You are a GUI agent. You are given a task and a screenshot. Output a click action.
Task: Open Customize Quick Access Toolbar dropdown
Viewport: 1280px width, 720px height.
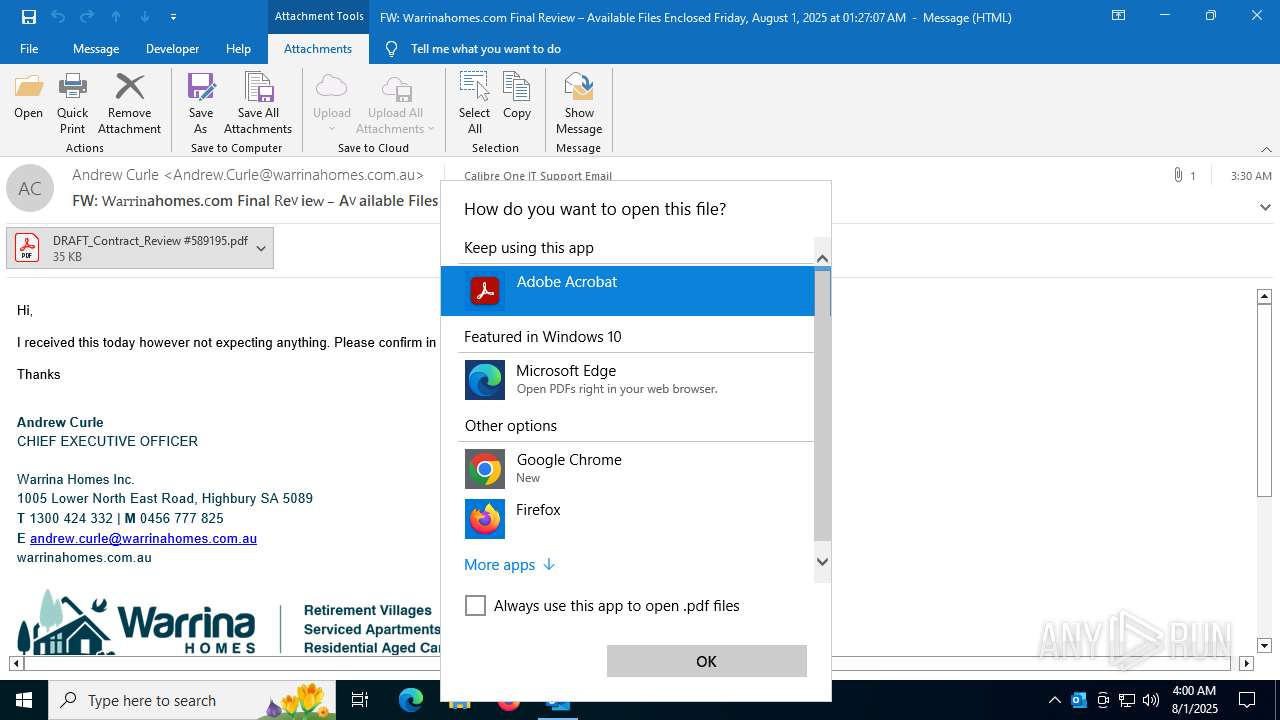[173, 17]
